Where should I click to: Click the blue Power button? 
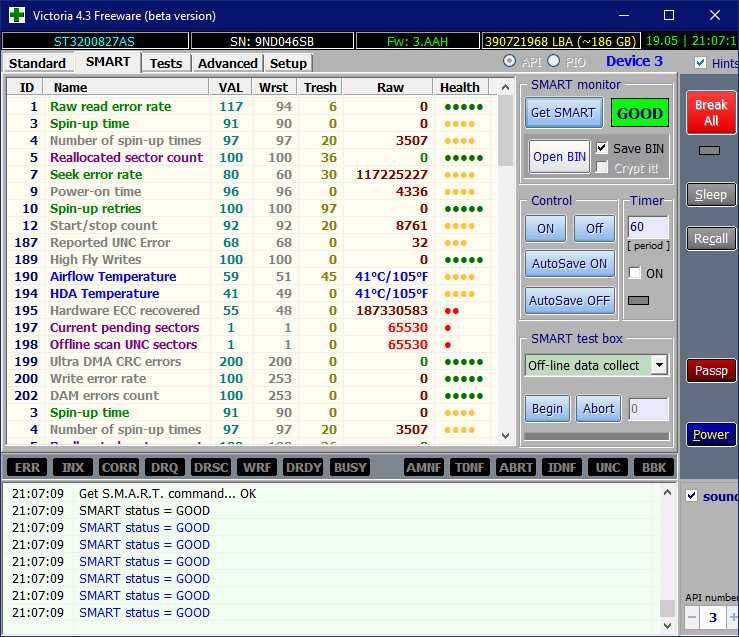pos(711,434)
